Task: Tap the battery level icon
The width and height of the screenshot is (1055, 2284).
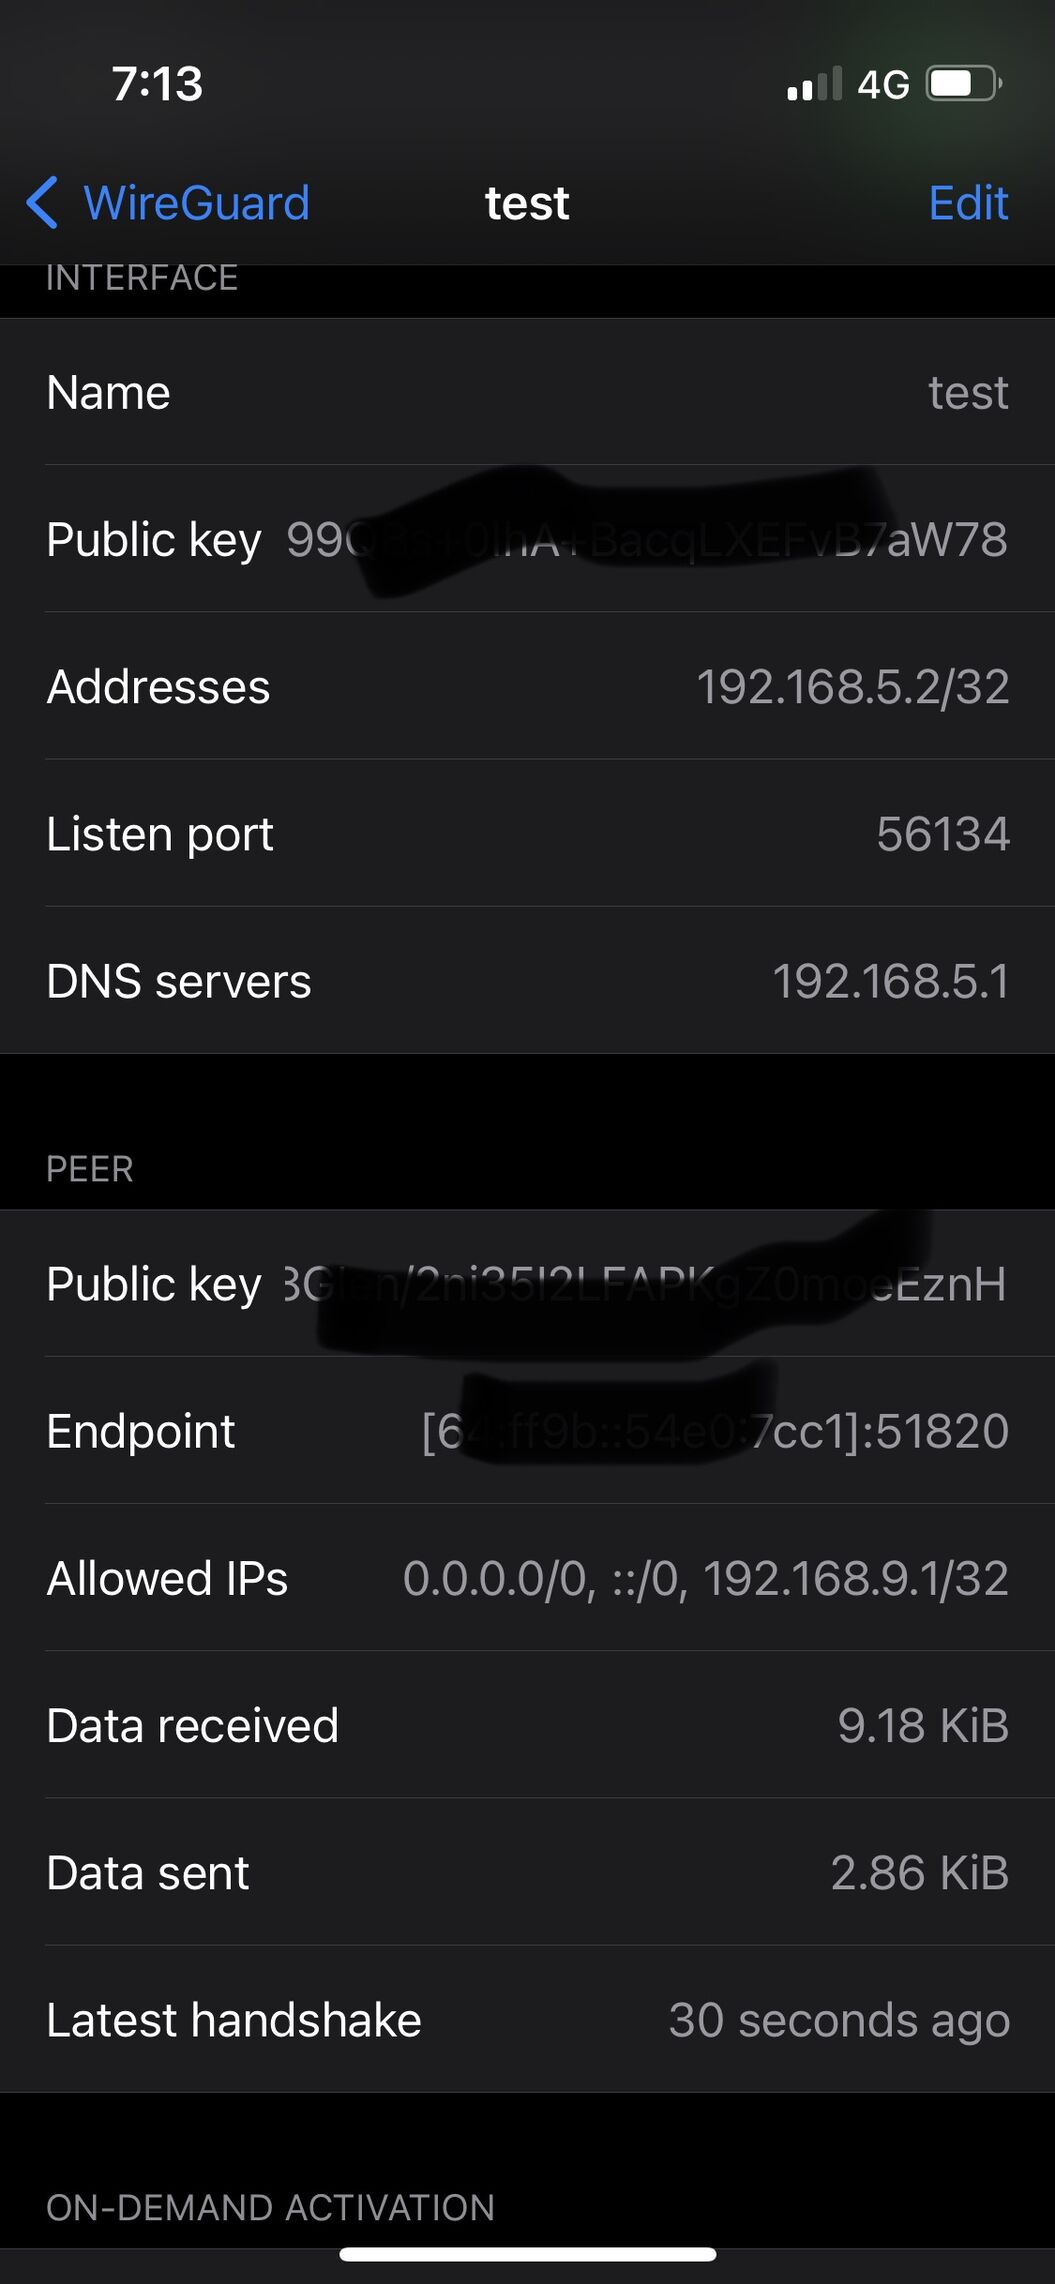Action: [x=964, y=84]
